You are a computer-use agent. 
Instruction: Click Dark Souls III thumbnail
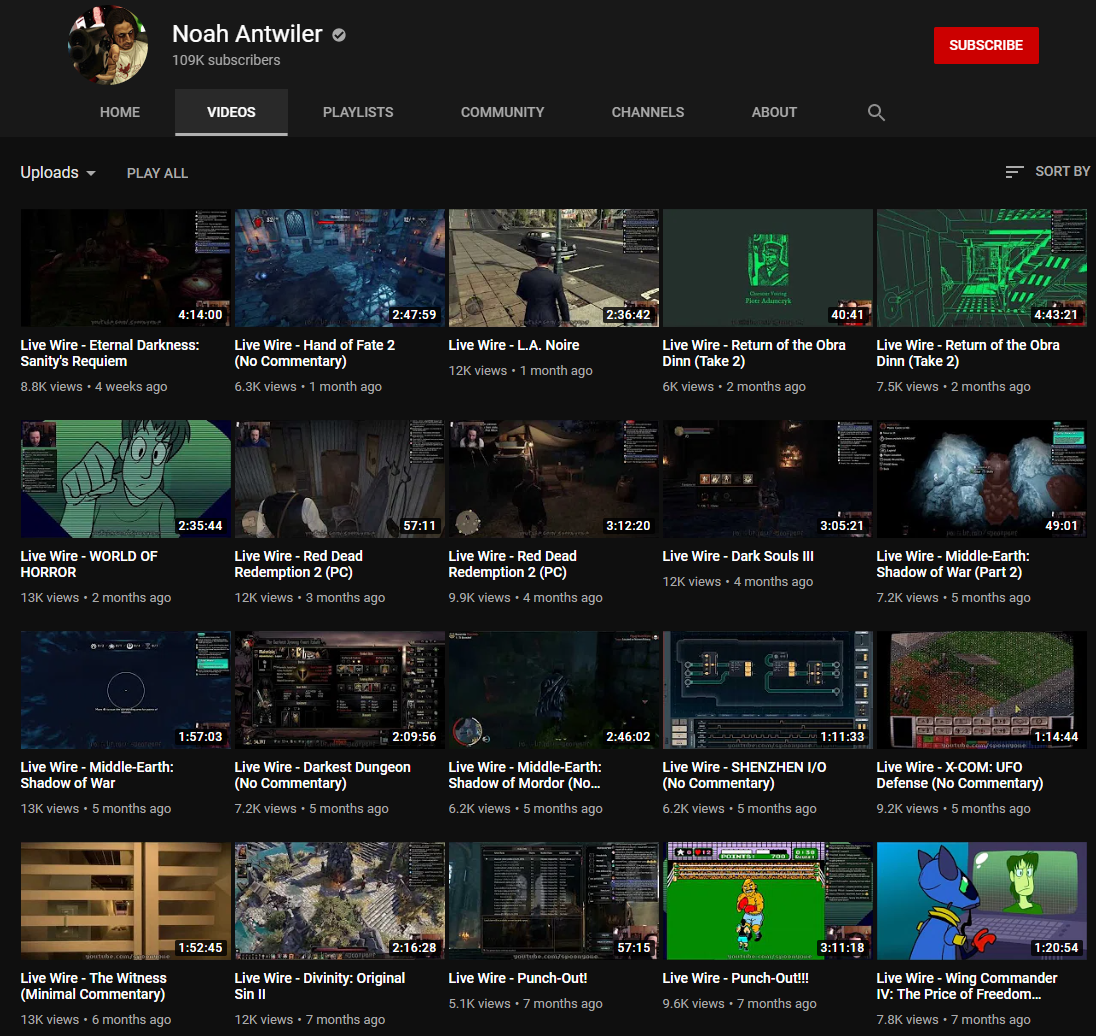click(767, 479)
